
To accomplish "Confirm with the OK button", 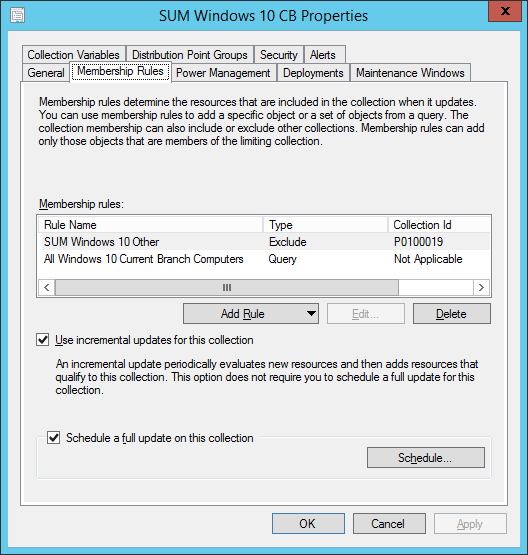I will point(308,523).
